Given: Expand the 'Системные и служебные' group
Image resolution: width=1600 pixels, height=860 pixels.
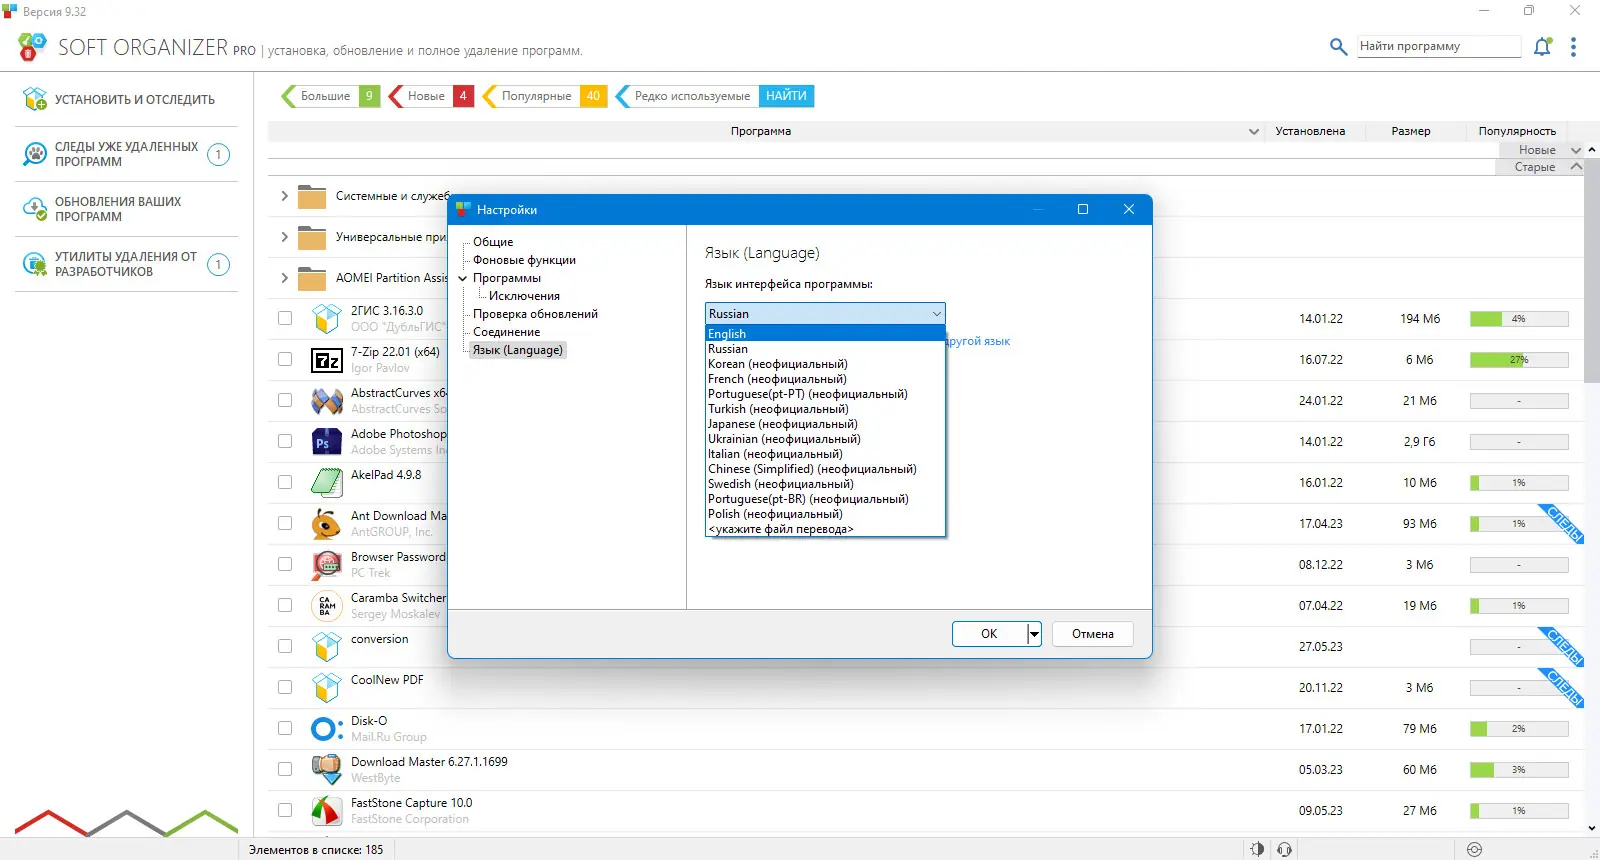Looking at the screenshot, I should (285, 196).
